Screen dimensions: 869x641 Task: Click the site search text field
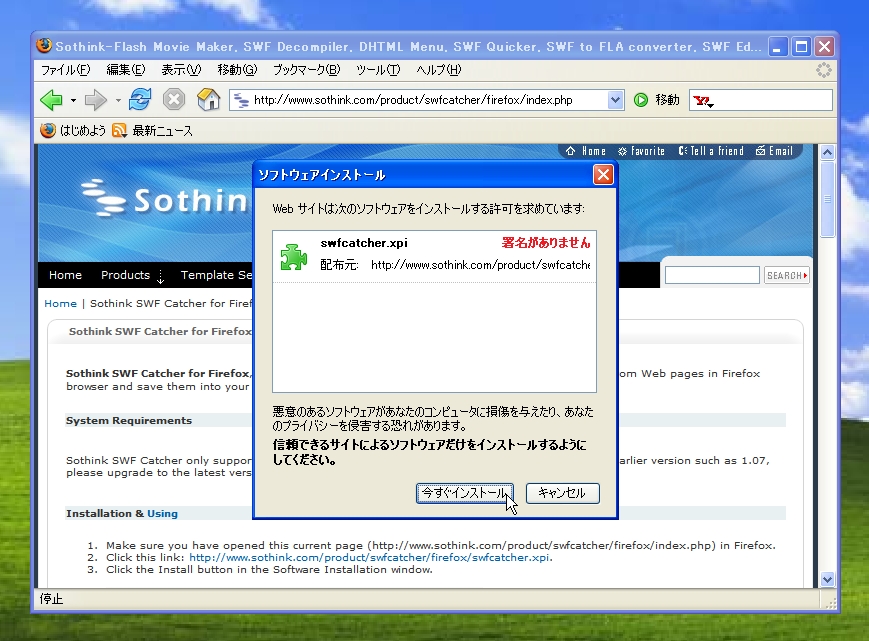click(x=712, y=275)
